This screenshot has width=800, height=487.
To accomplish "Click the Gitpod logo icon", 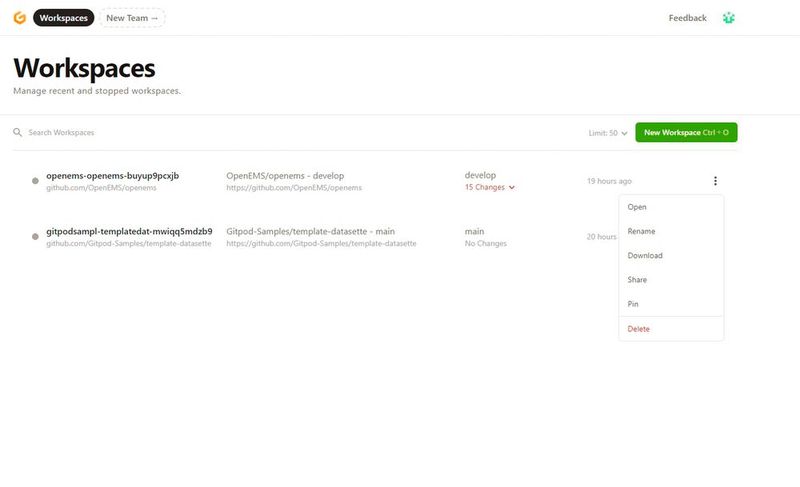I will coord(19,18).
